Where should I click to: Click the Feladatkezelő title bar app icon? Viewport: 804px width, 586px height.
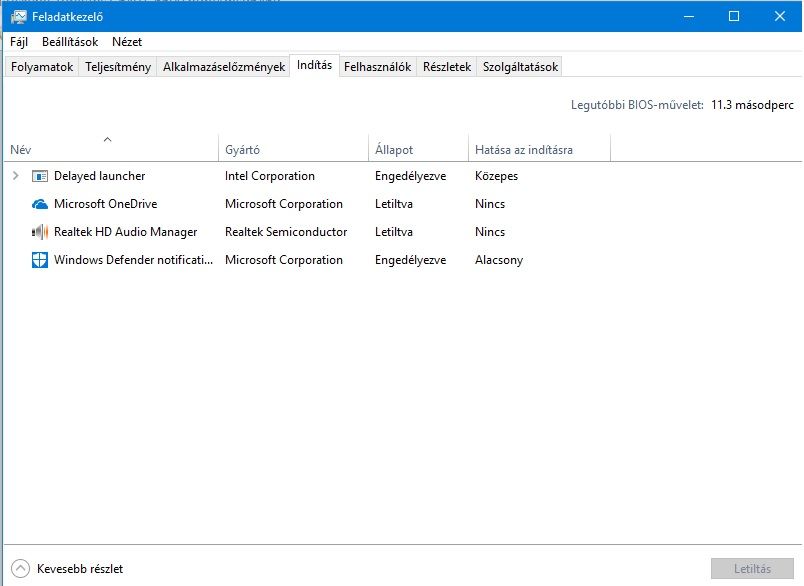coord(18,17)
